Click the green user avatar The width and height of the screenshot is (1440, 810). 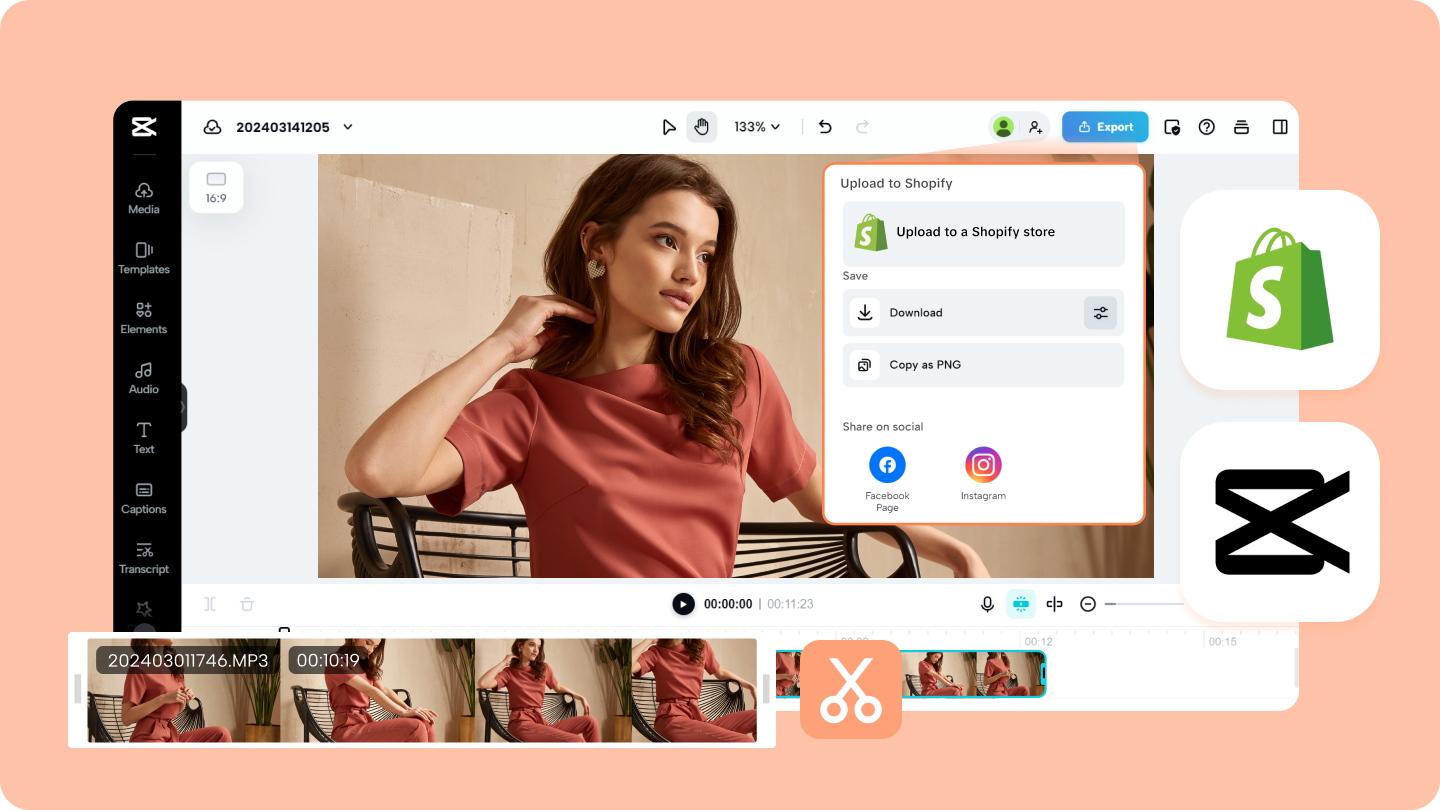pos(1003,127)
